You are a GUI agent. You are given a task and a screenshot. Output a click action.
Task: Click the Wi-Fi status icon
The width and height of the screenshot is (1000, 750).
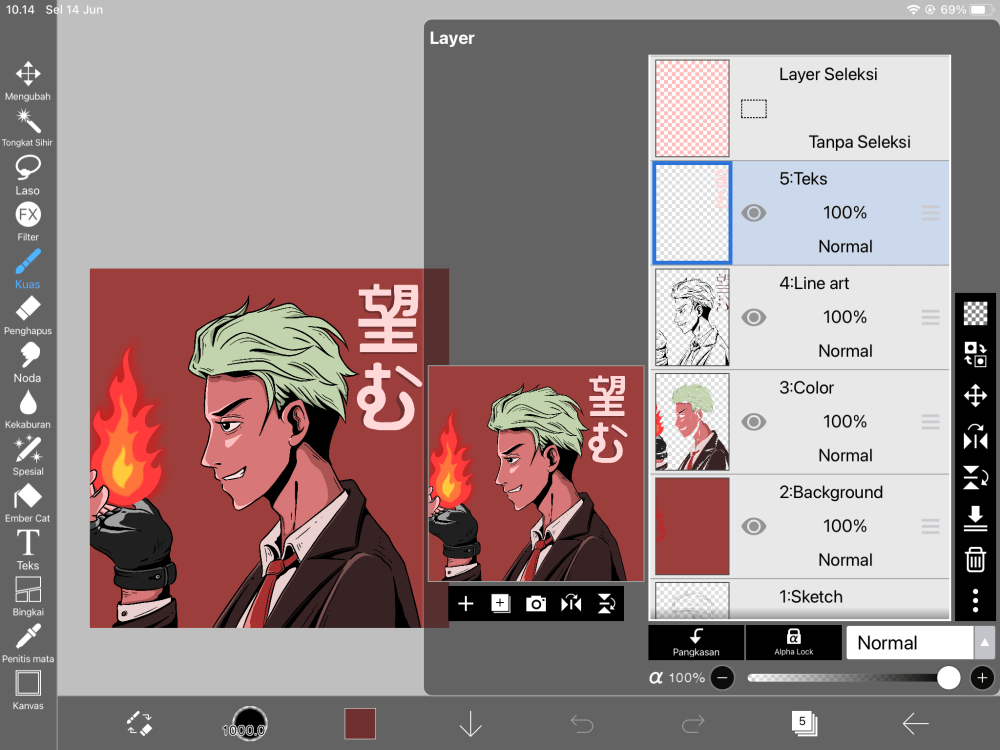coord(913,10)
